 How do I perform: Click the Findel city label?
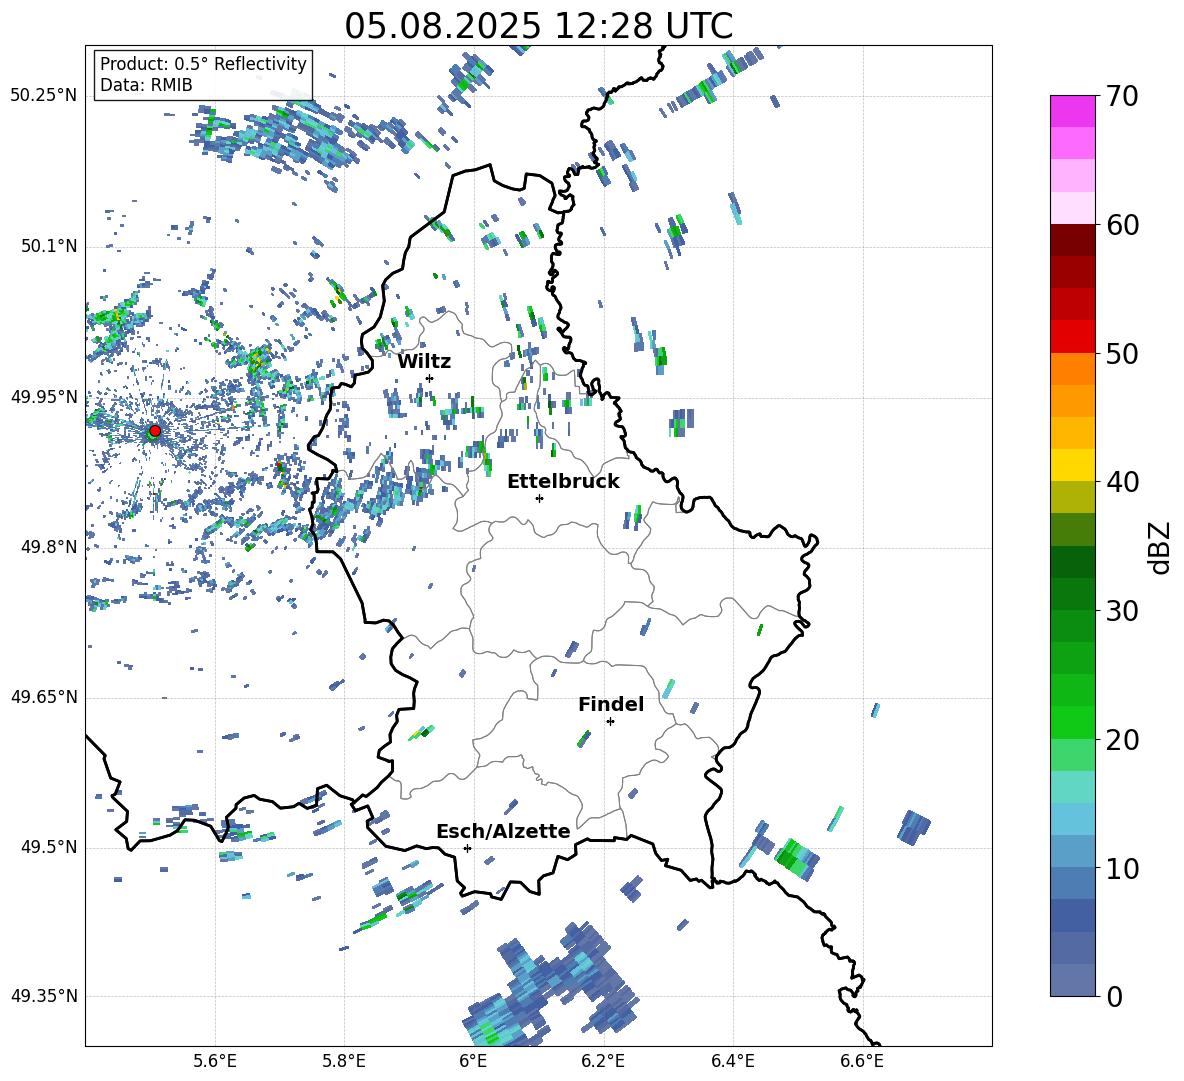tap(611, 704)
